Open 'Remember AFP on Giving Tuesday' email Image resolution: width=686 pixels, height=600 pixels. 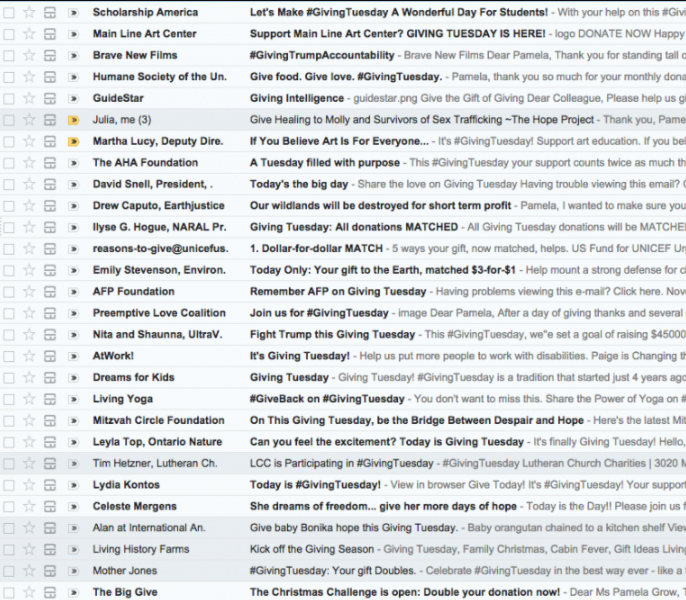[338, 291]
